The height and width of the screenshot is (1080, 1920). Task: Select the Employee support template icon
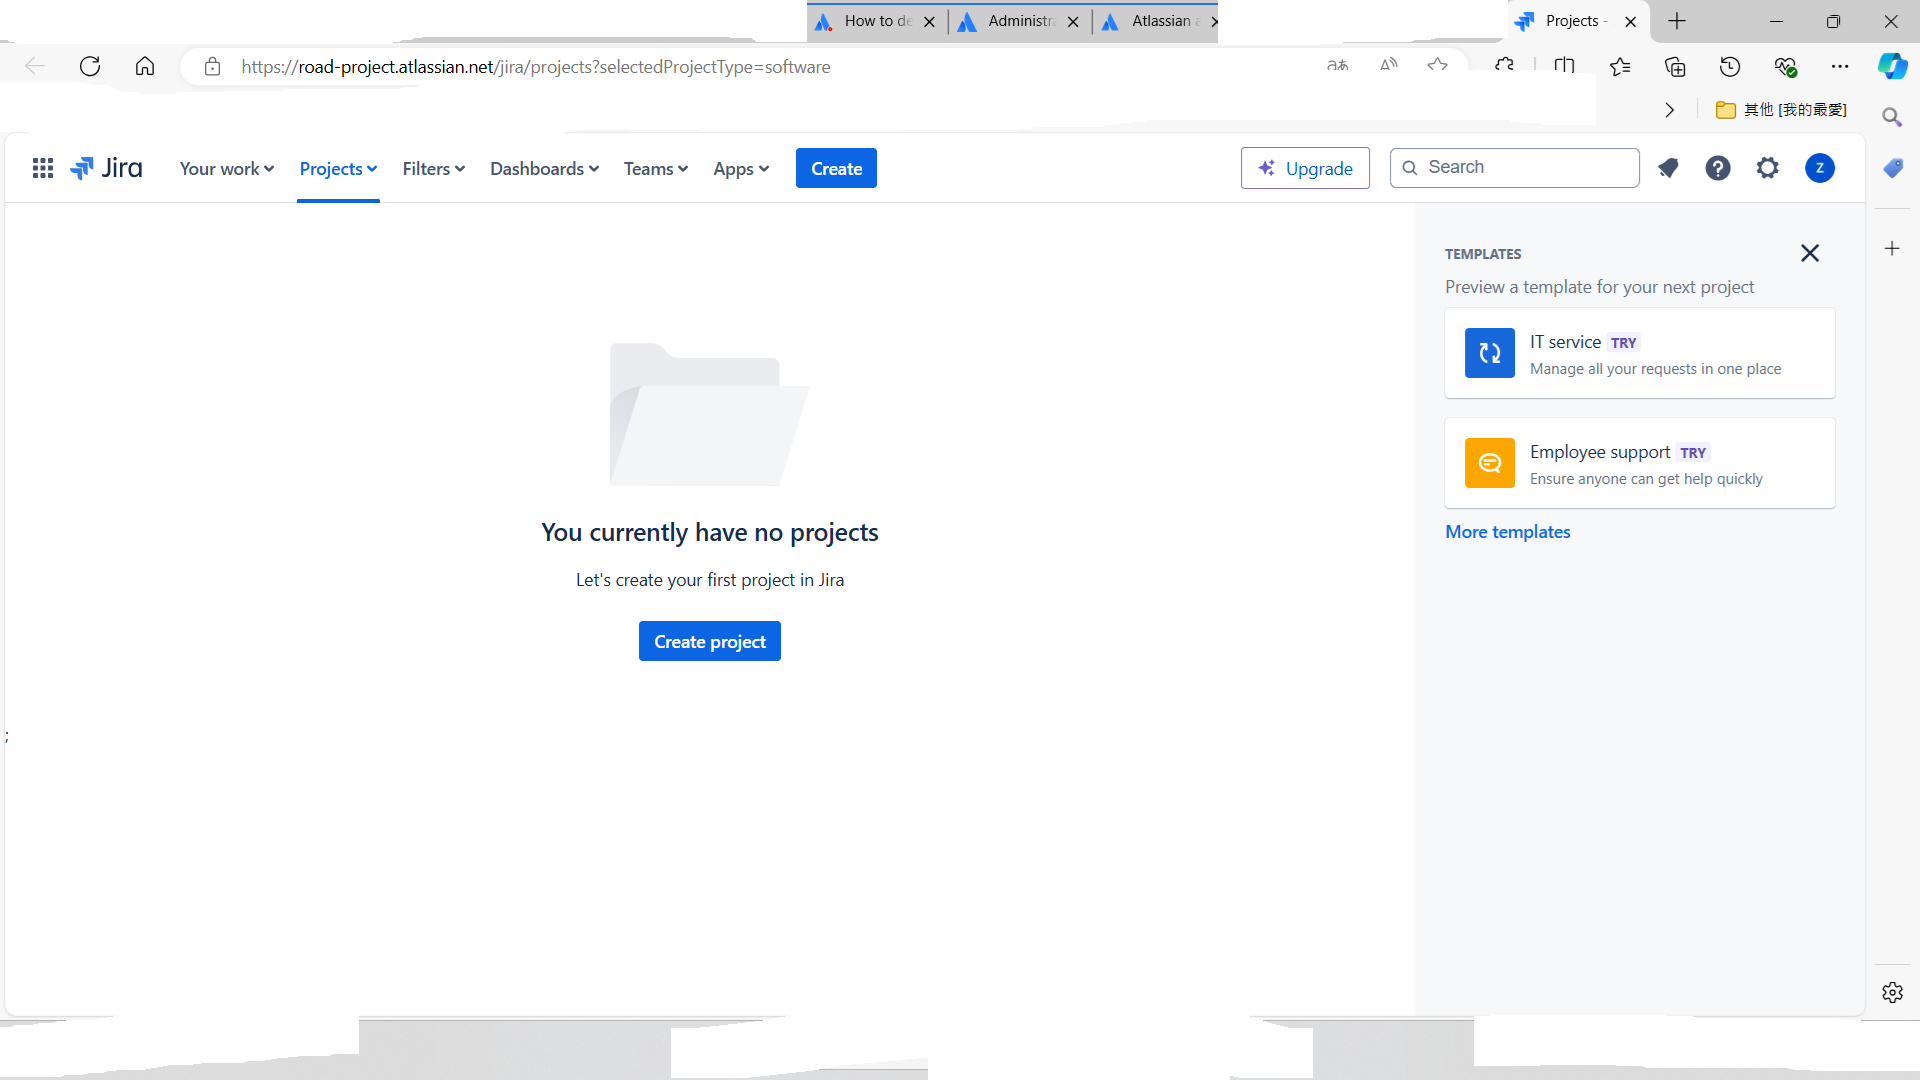pos(1489,463)
